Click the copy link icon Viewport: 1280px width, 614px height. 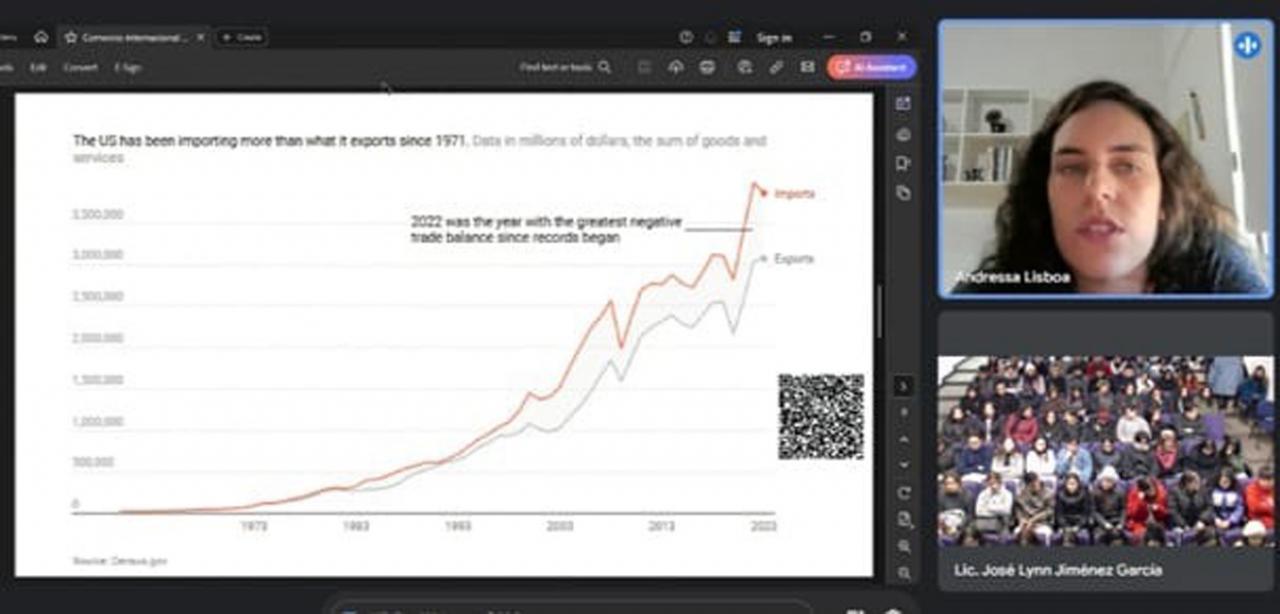point(776,67)
